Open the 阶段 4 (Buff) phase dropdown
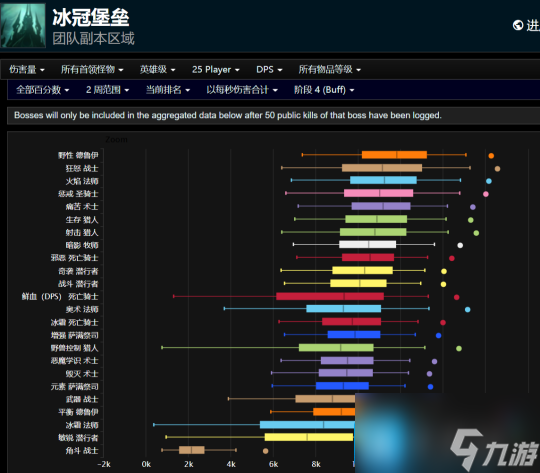 324,90
